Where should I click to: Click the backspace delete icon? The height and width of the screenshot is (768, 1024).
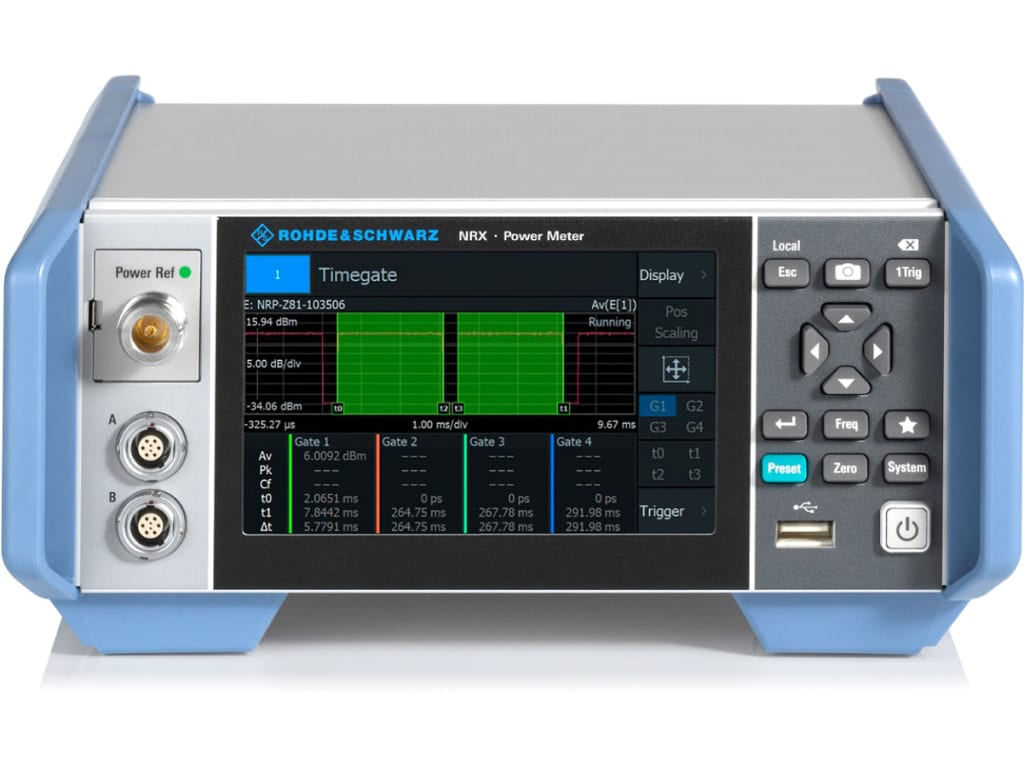pos(908,245)
